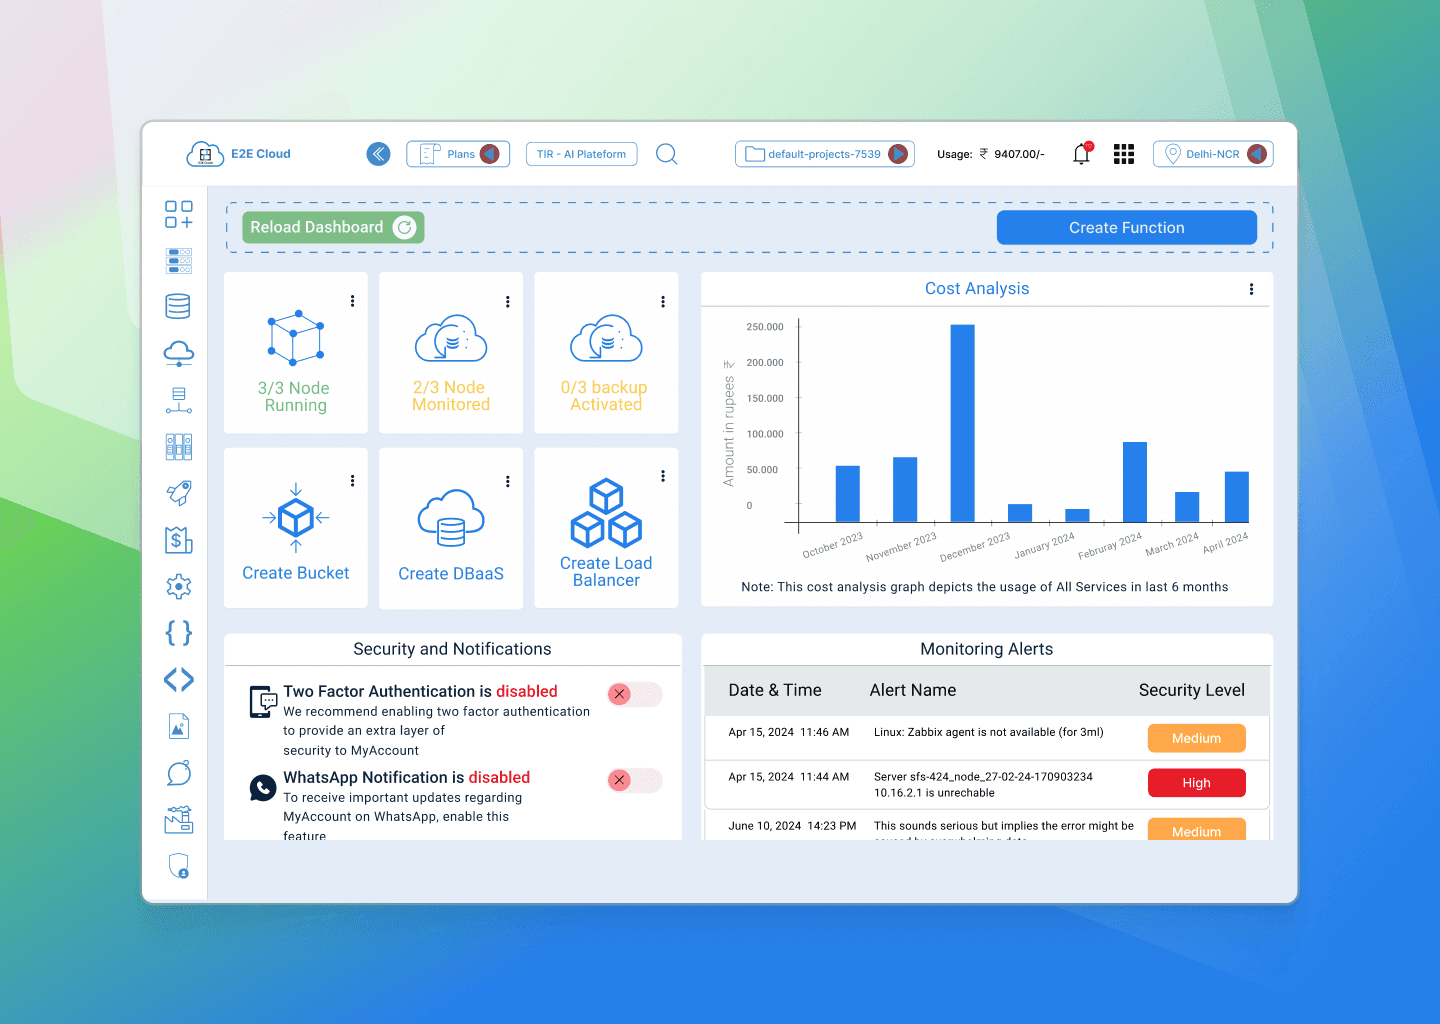
Task: Click the Create Load Balancer tile
Action: coord(606,528)
